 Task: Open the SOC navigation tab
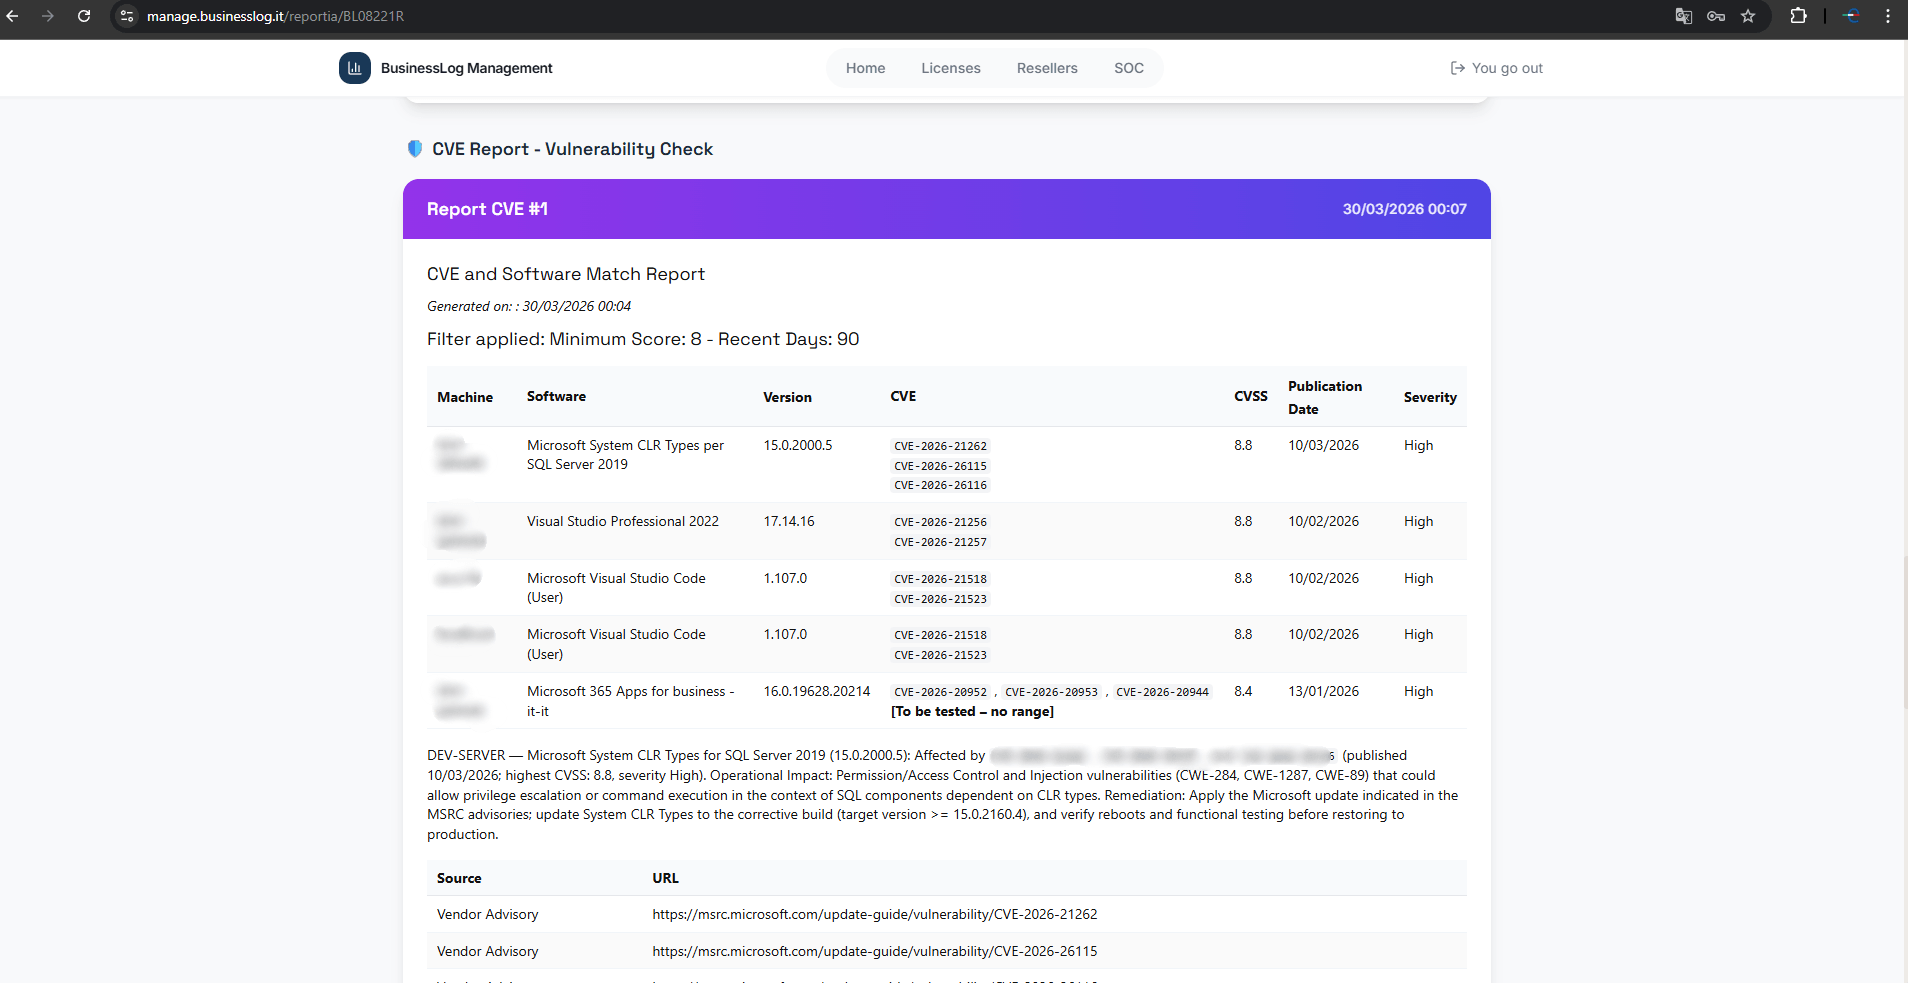[1129, 68]
